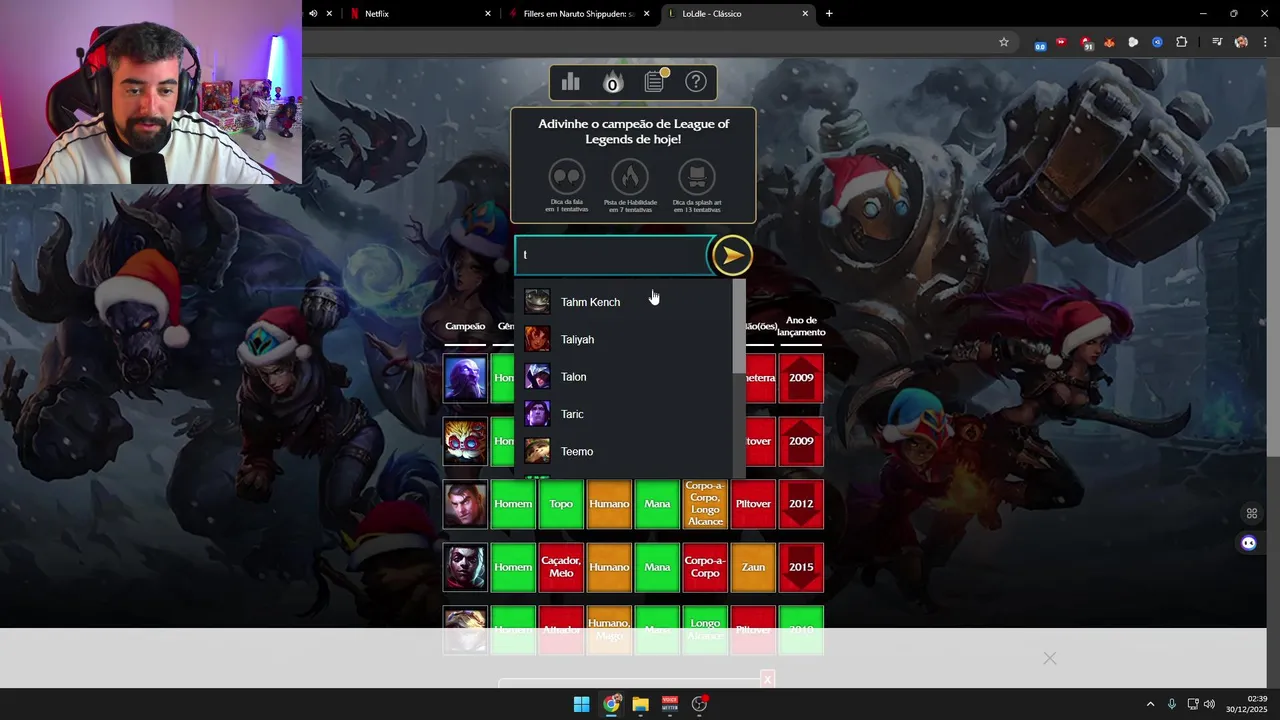Open File Explorer from the taskbar
The image size is (1280, 720).
click(x=640, y=704)
